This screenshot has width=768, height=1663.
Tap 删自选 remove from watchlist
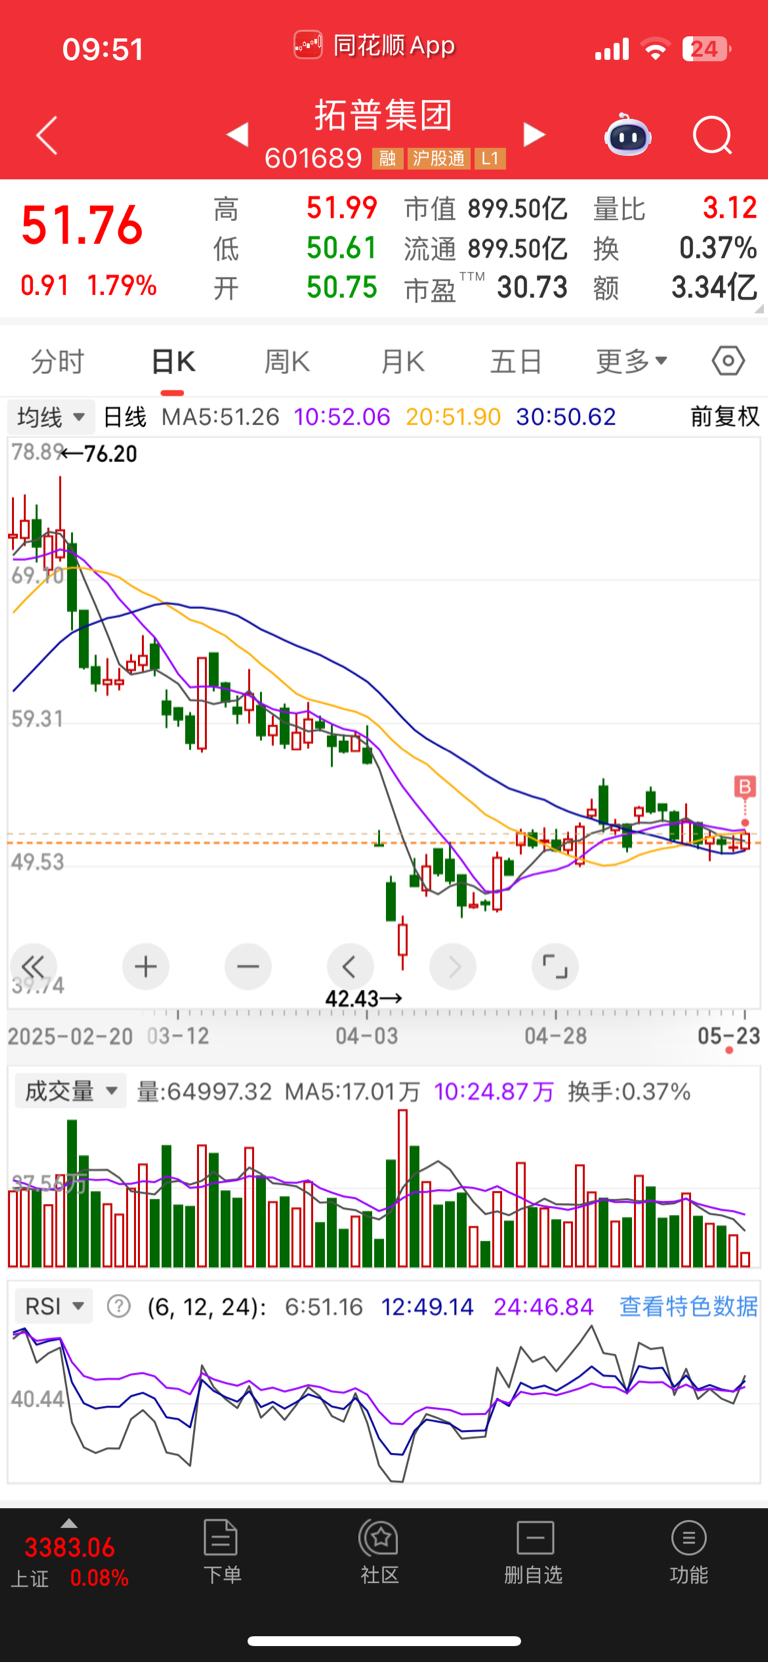point(534,1551)
